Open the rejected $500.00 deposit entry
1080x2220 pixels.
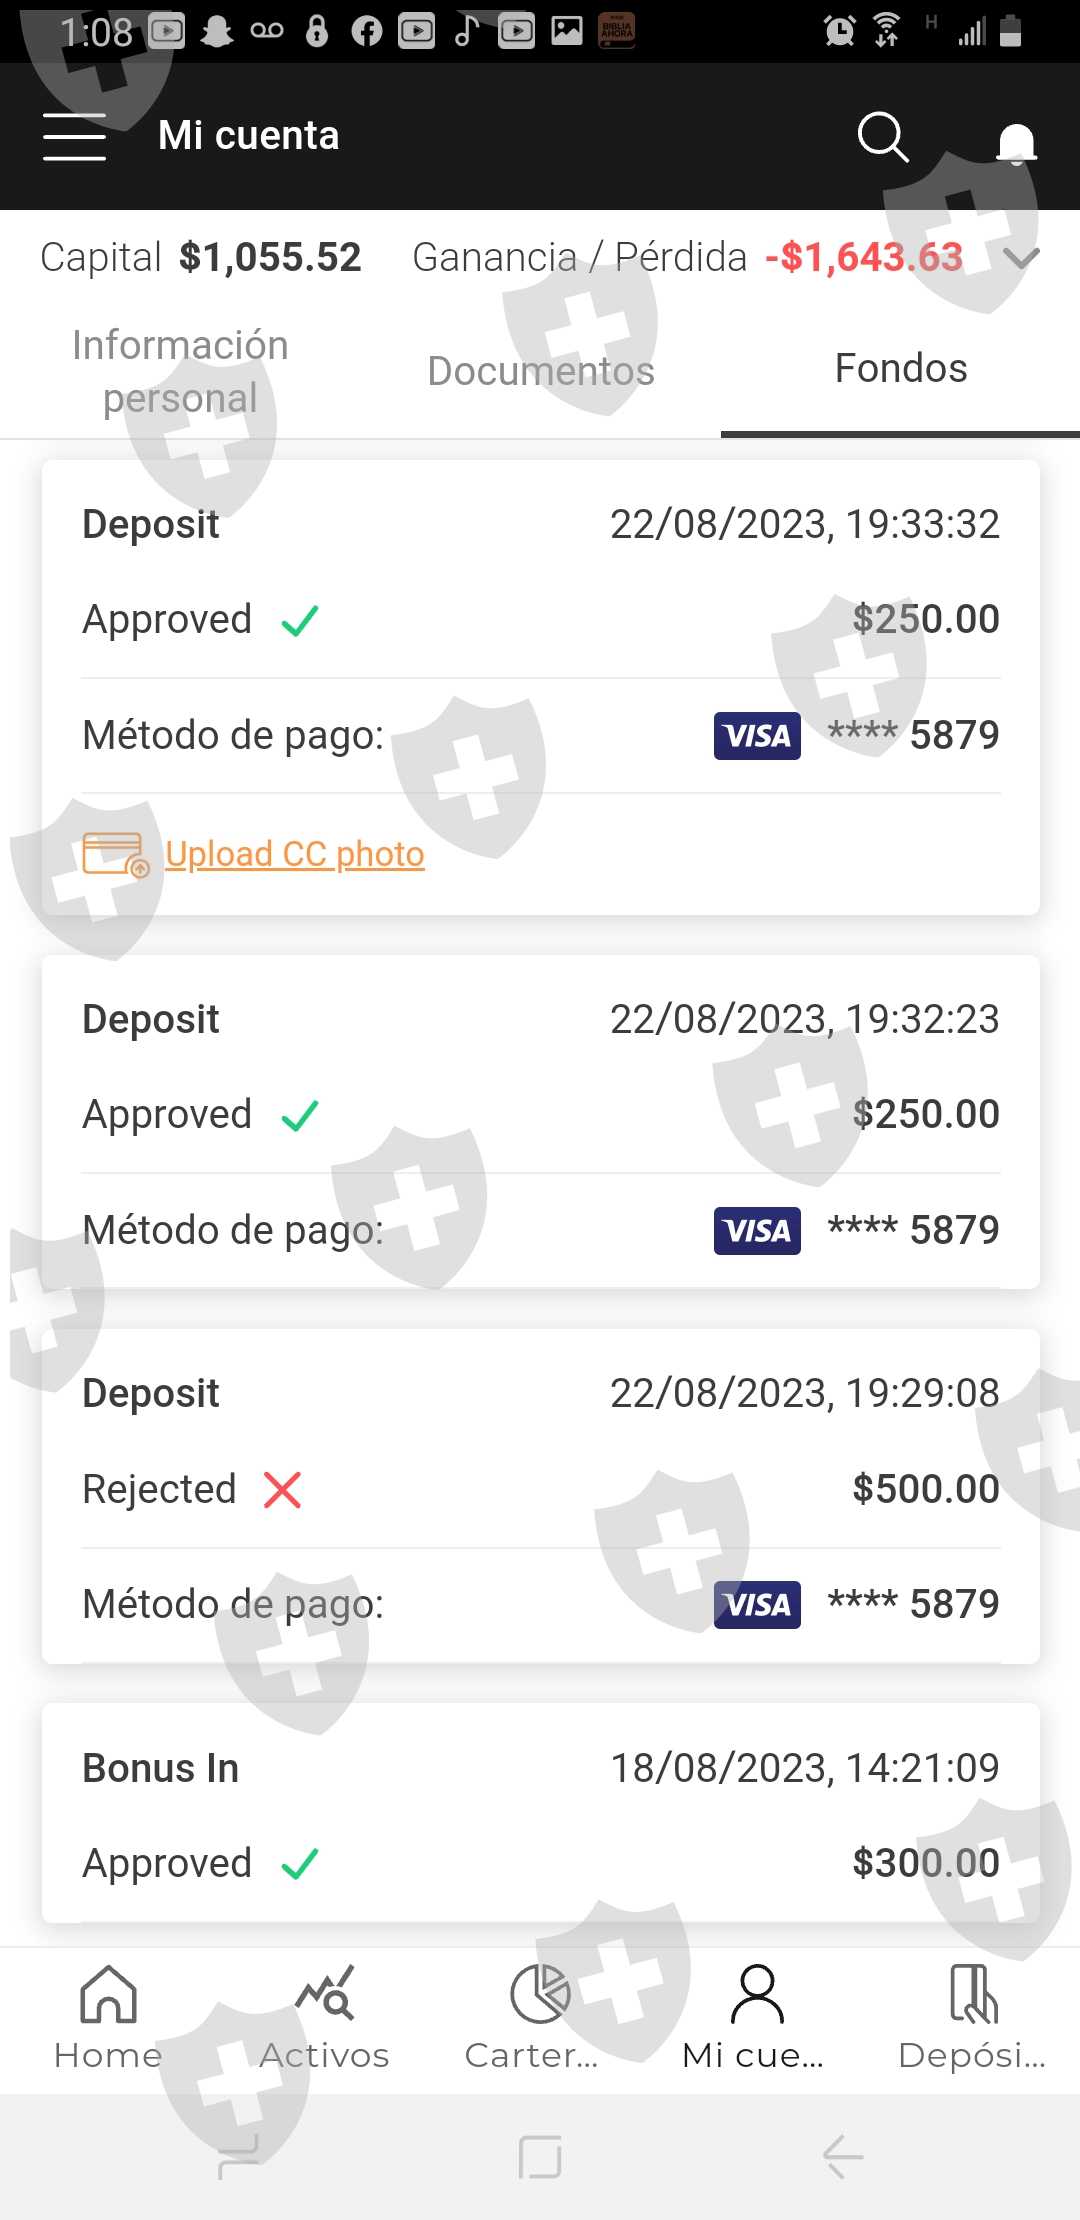point(540,1495)
